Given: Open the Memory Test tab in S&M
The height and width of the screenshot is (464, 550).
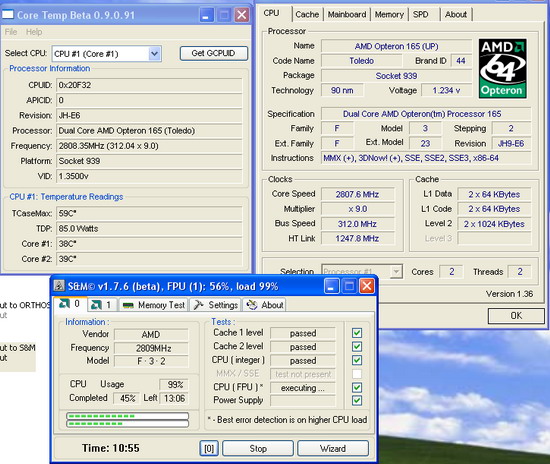Looking at the screenshot, I should coord(154,305).
